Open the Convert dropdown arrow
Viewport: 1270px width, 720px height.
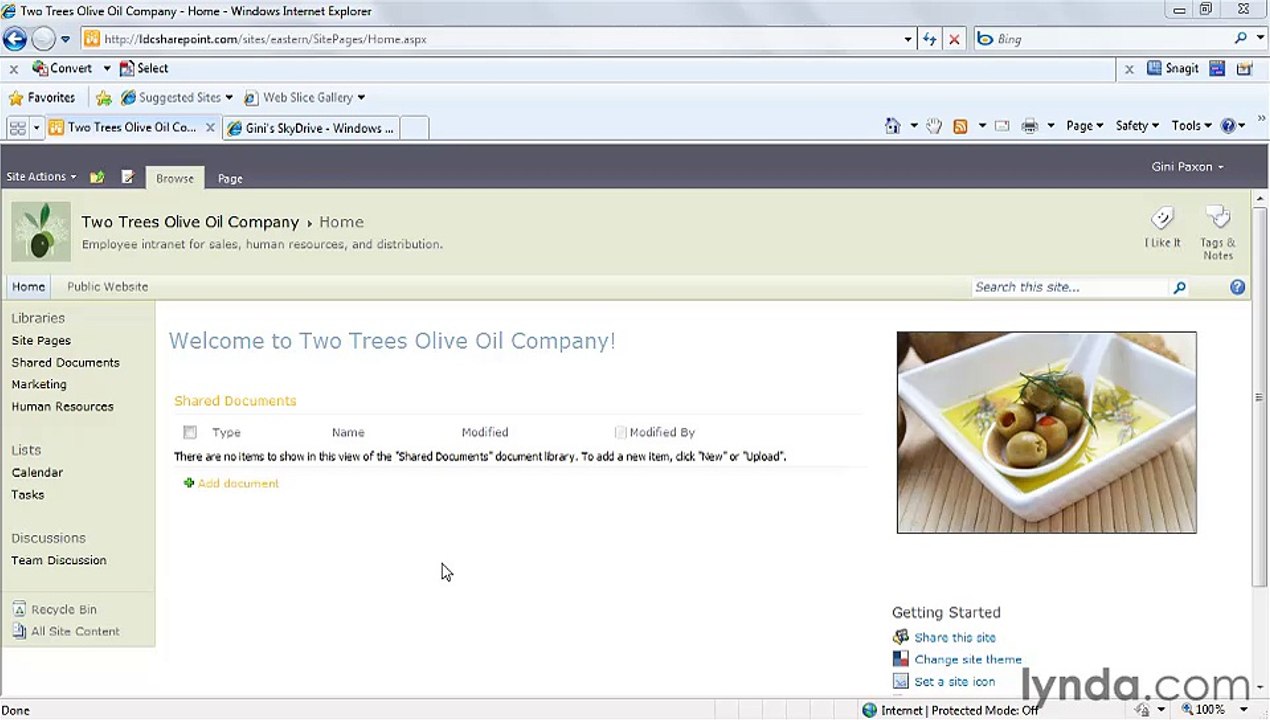[x=106, y=69]
